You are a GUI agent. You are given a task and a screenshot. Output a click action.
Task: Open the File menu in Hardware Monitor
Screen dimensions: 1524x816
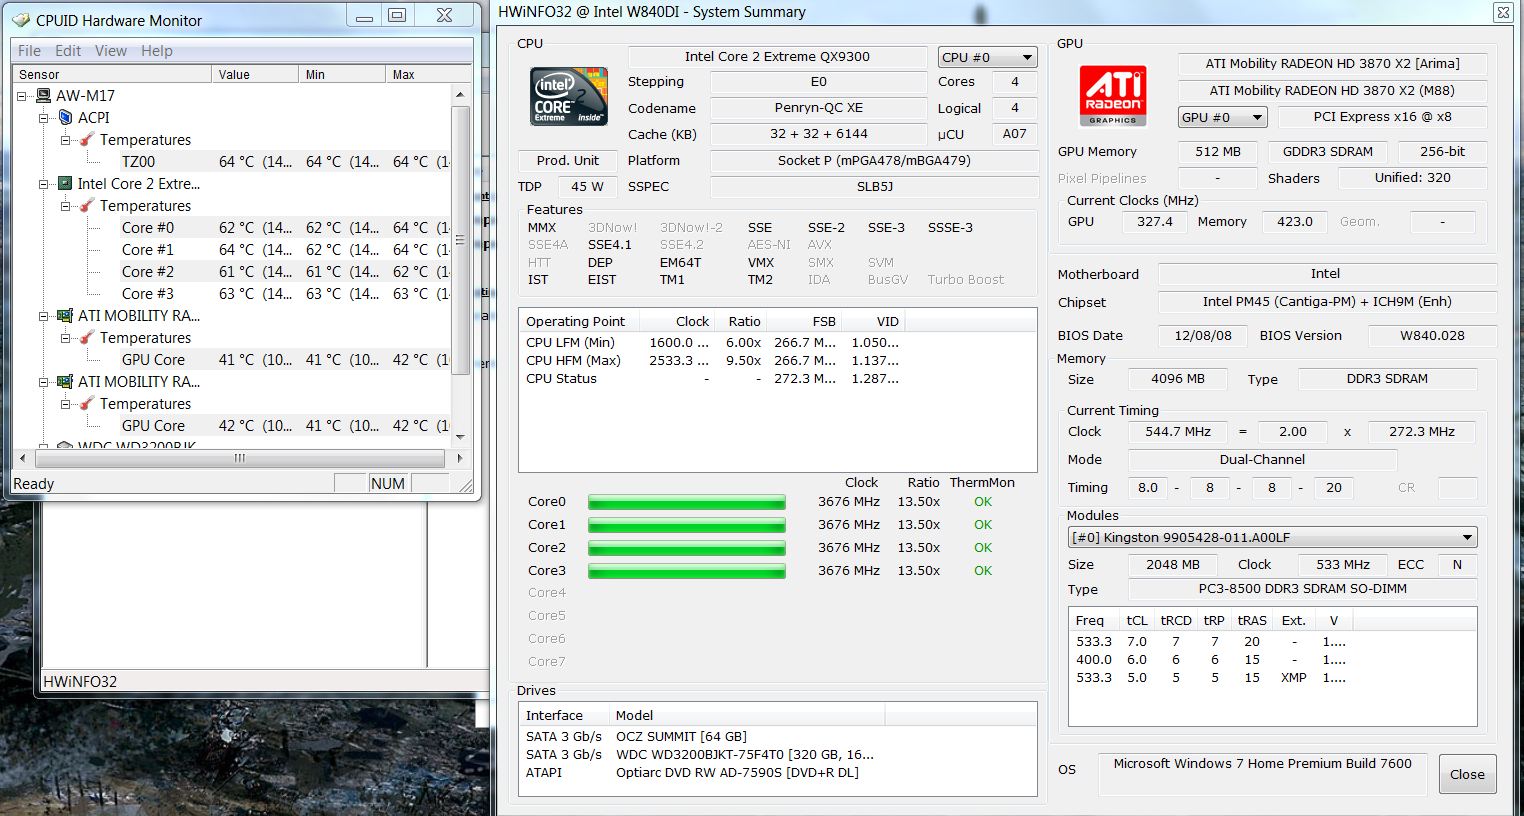coord(30,50)
